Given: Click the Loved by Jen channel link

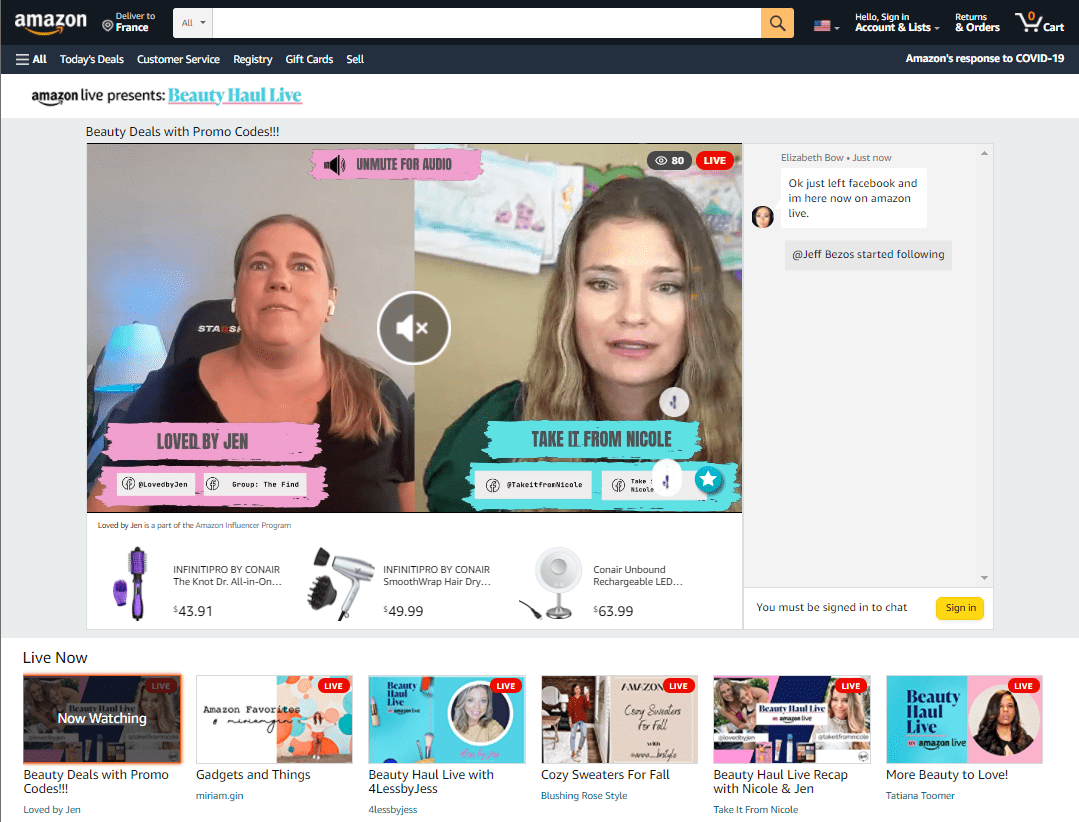Looking at the screenshot, I should (x=52, y=810).
